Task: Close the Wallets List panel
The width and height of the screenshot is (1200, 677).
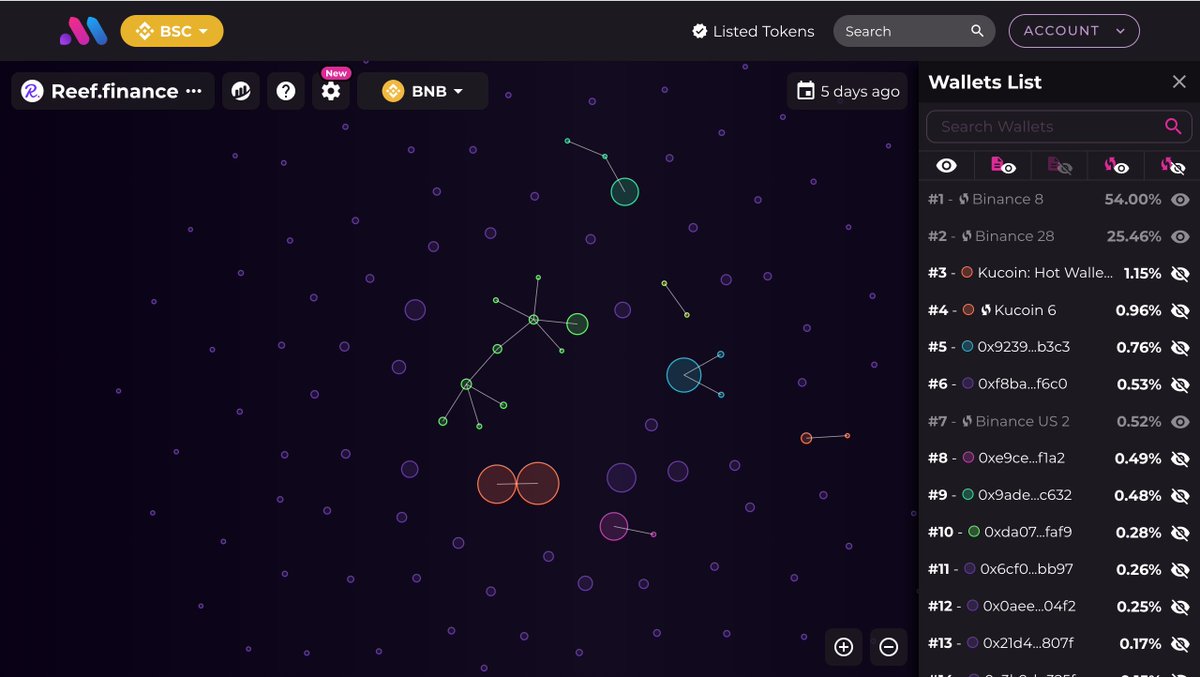Action: click(1179, 82)
